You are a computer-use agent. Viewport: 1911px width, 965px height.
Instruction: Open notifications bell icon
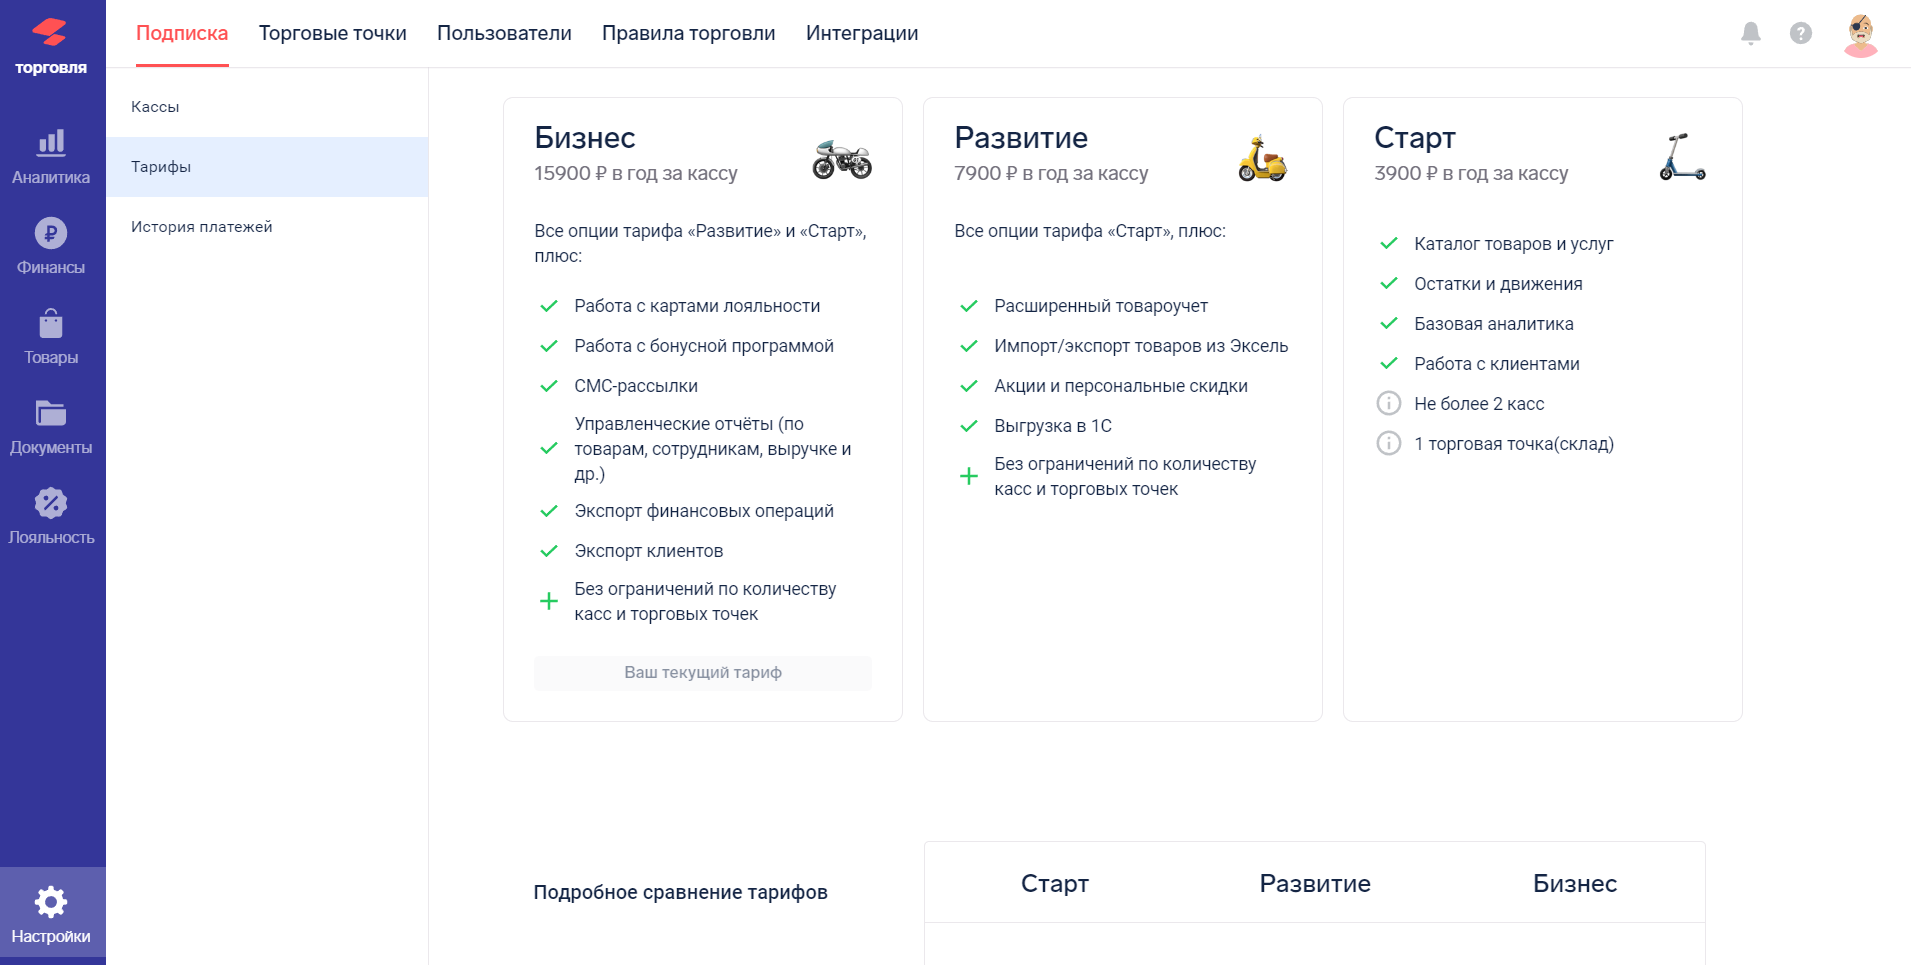1751,33
